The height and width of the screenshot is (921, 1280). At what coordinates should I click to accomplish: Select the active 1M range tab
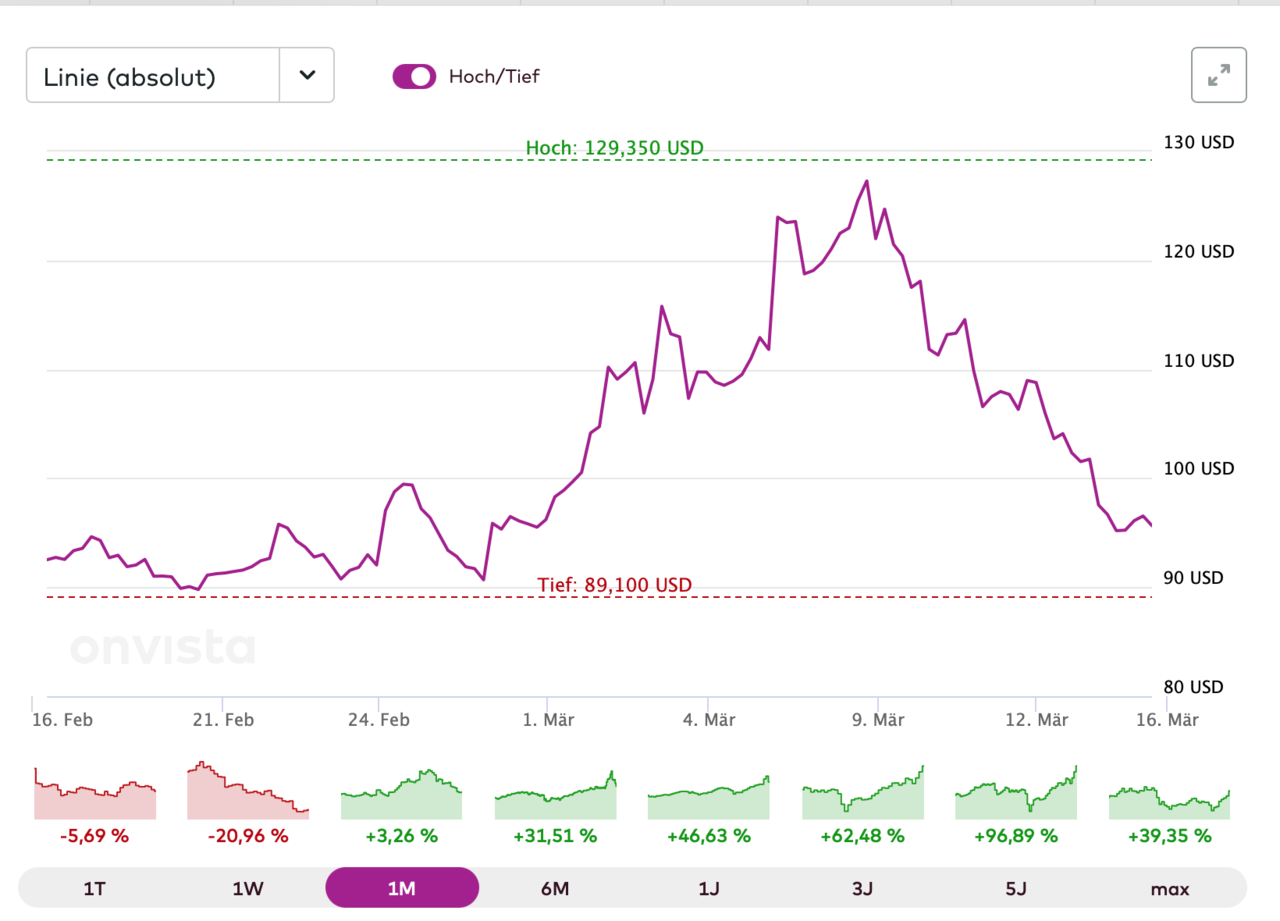tap(402, 888)
